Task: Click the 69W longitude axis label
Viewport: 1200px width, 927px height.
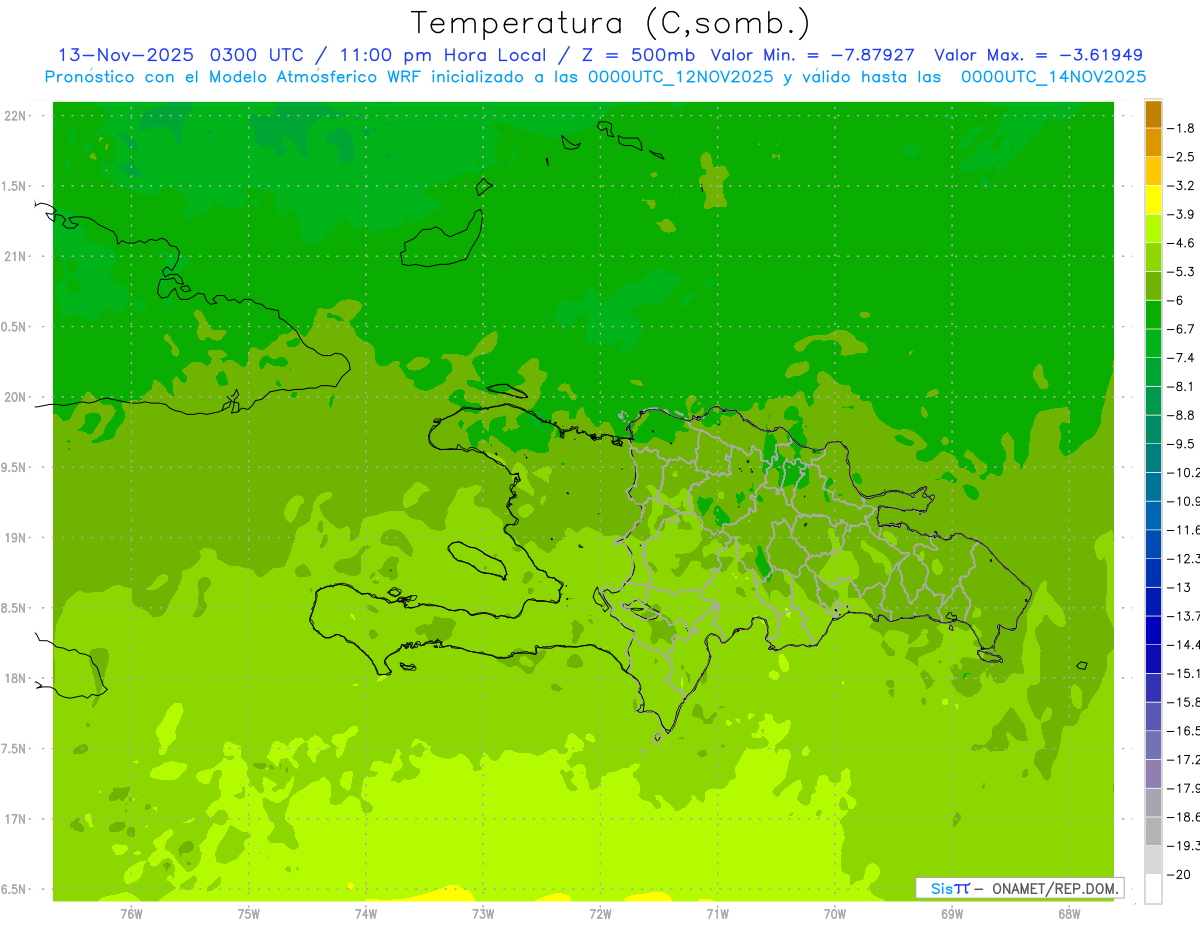Action: (x=951, y=914)
